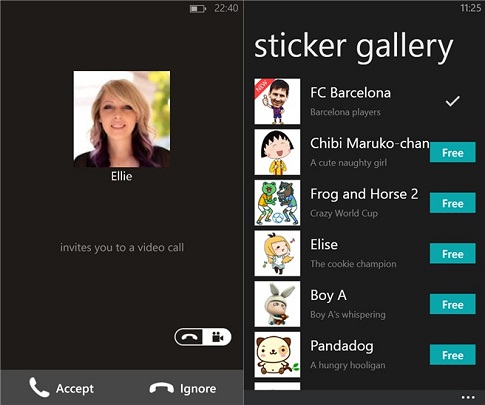Tap the FC Barcelona installed checkmark

[x=452, y=101]
